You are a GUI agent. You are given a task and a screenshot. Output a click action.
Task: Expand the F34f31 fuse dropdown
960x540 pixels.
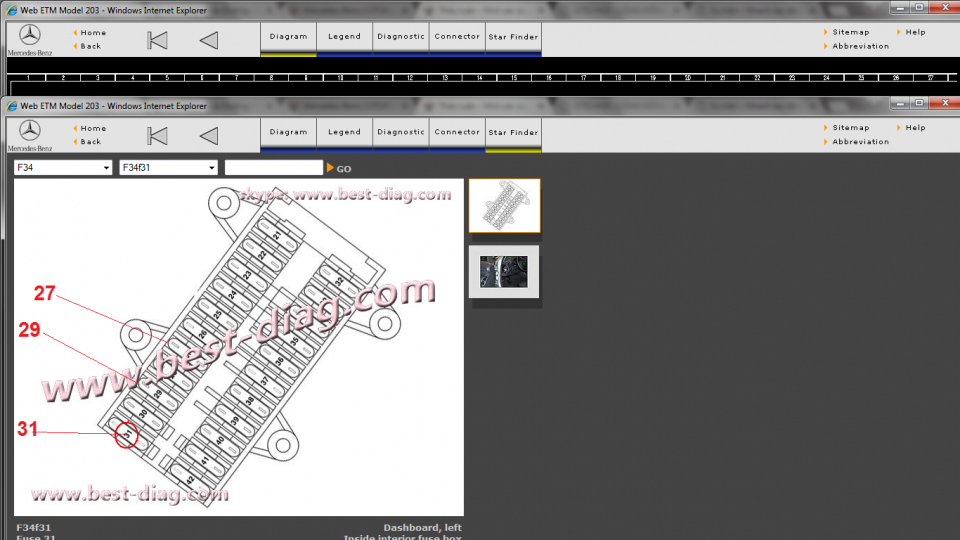pos(168,168)
